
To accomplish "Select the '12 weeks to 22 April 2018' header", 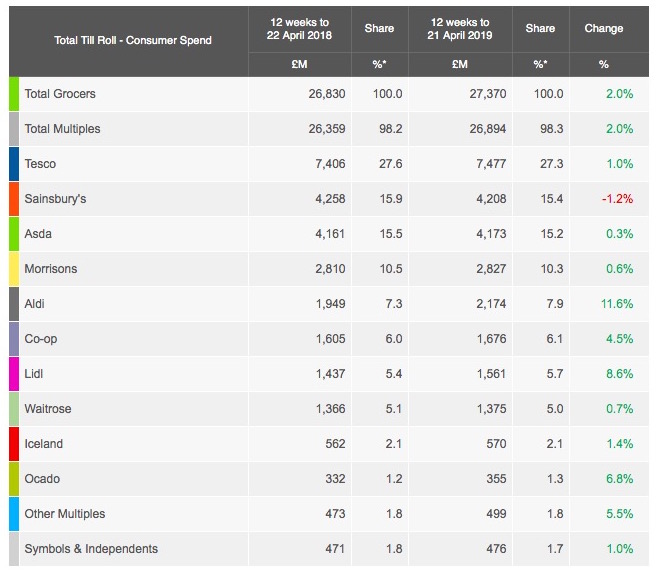I will point(299,29).
